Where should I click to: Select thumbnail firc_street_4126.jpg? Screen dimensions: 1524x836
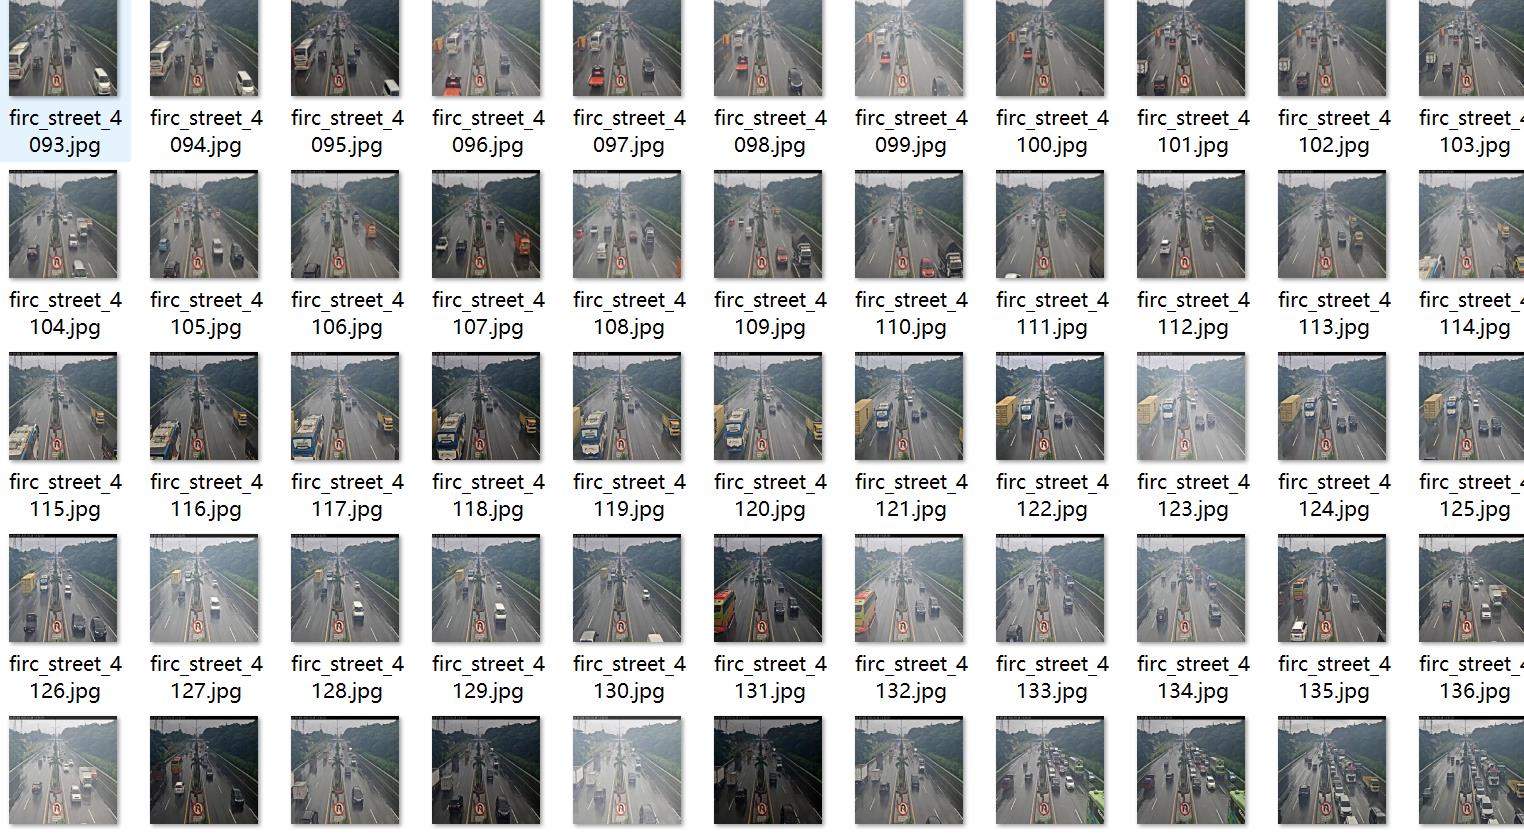63,588
